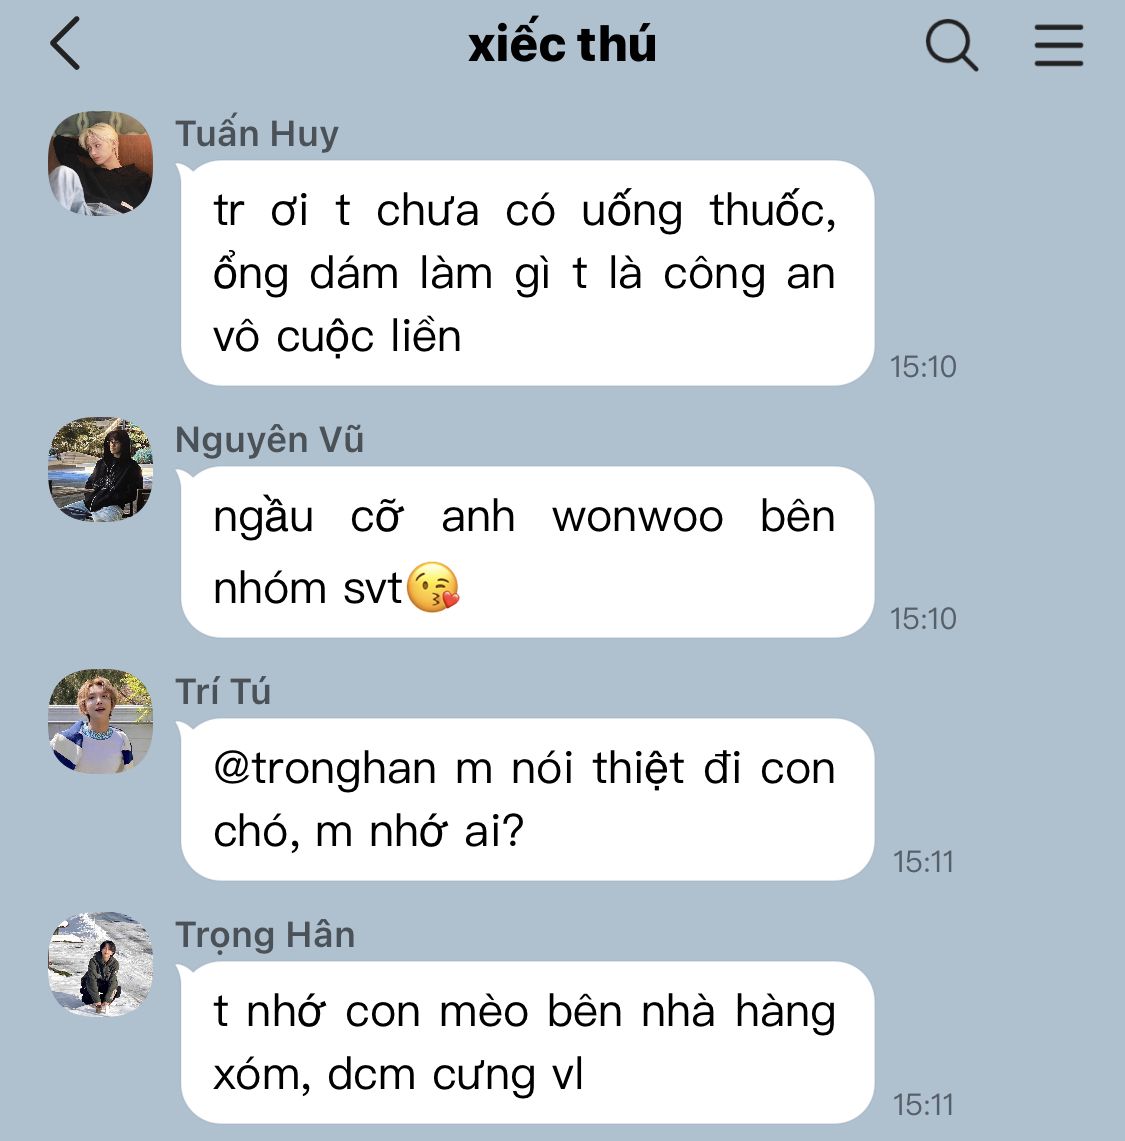Viewport: 1125px width, 1141px height.
Task: Select the 'm nhớ ai?' message bubble
Action: coord(527,800)
